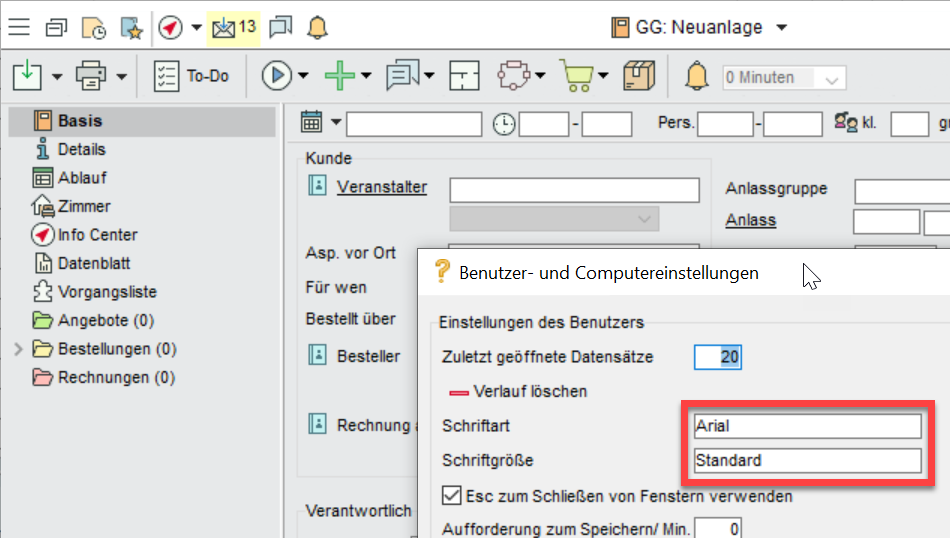The width and height of the screenshot is (950, 538).
Task: Open the To-Do checklist
Action: point(191,76)
